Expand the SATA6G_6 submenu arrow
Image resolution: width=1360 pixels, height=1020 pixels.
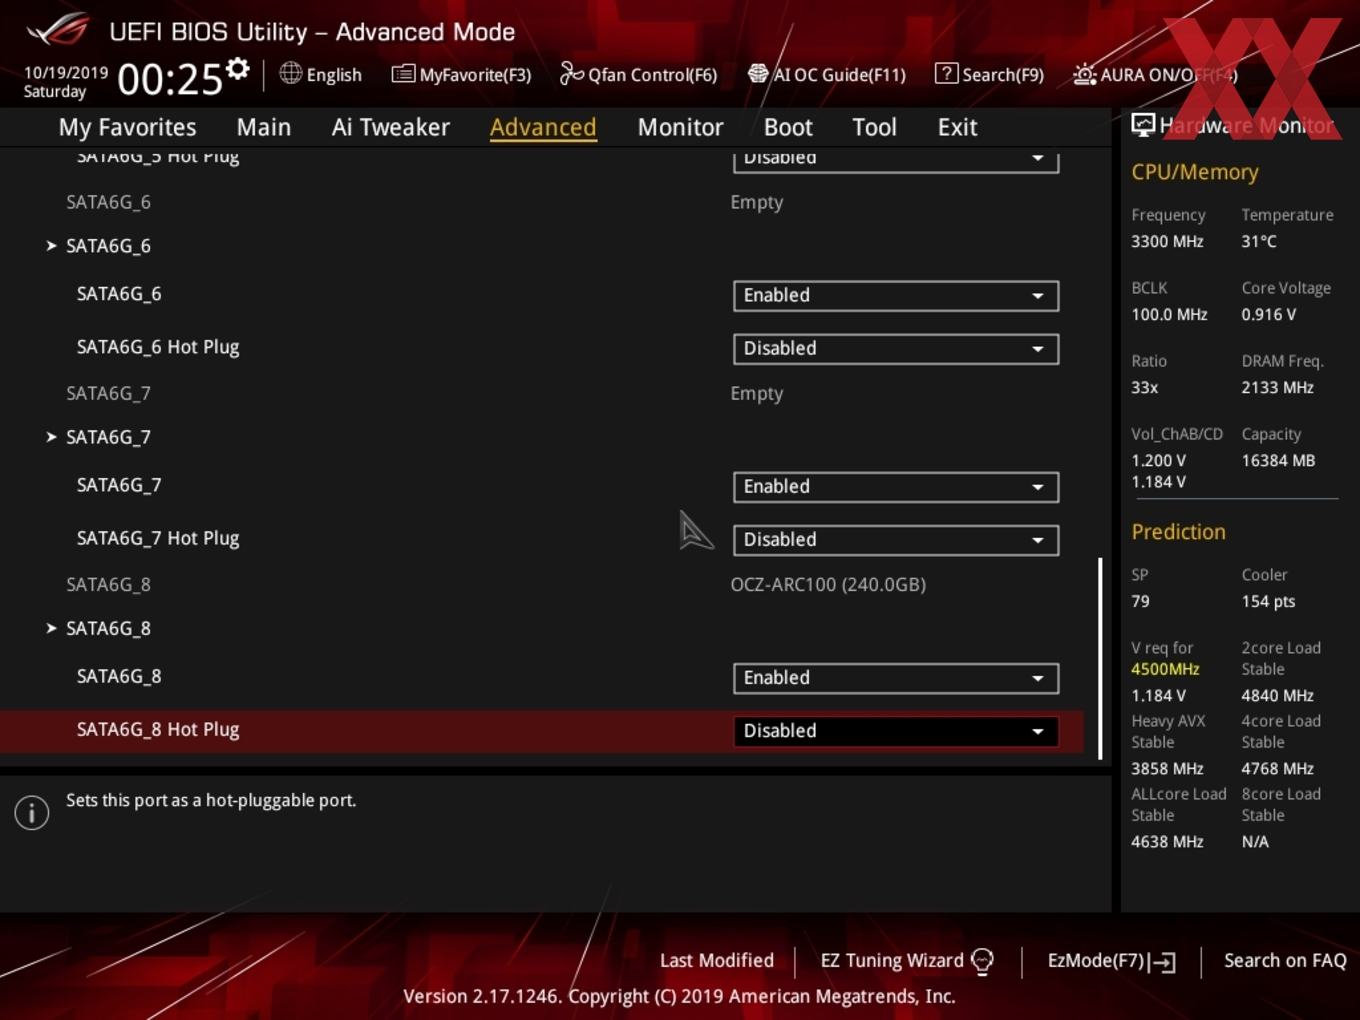pos(51,246)
